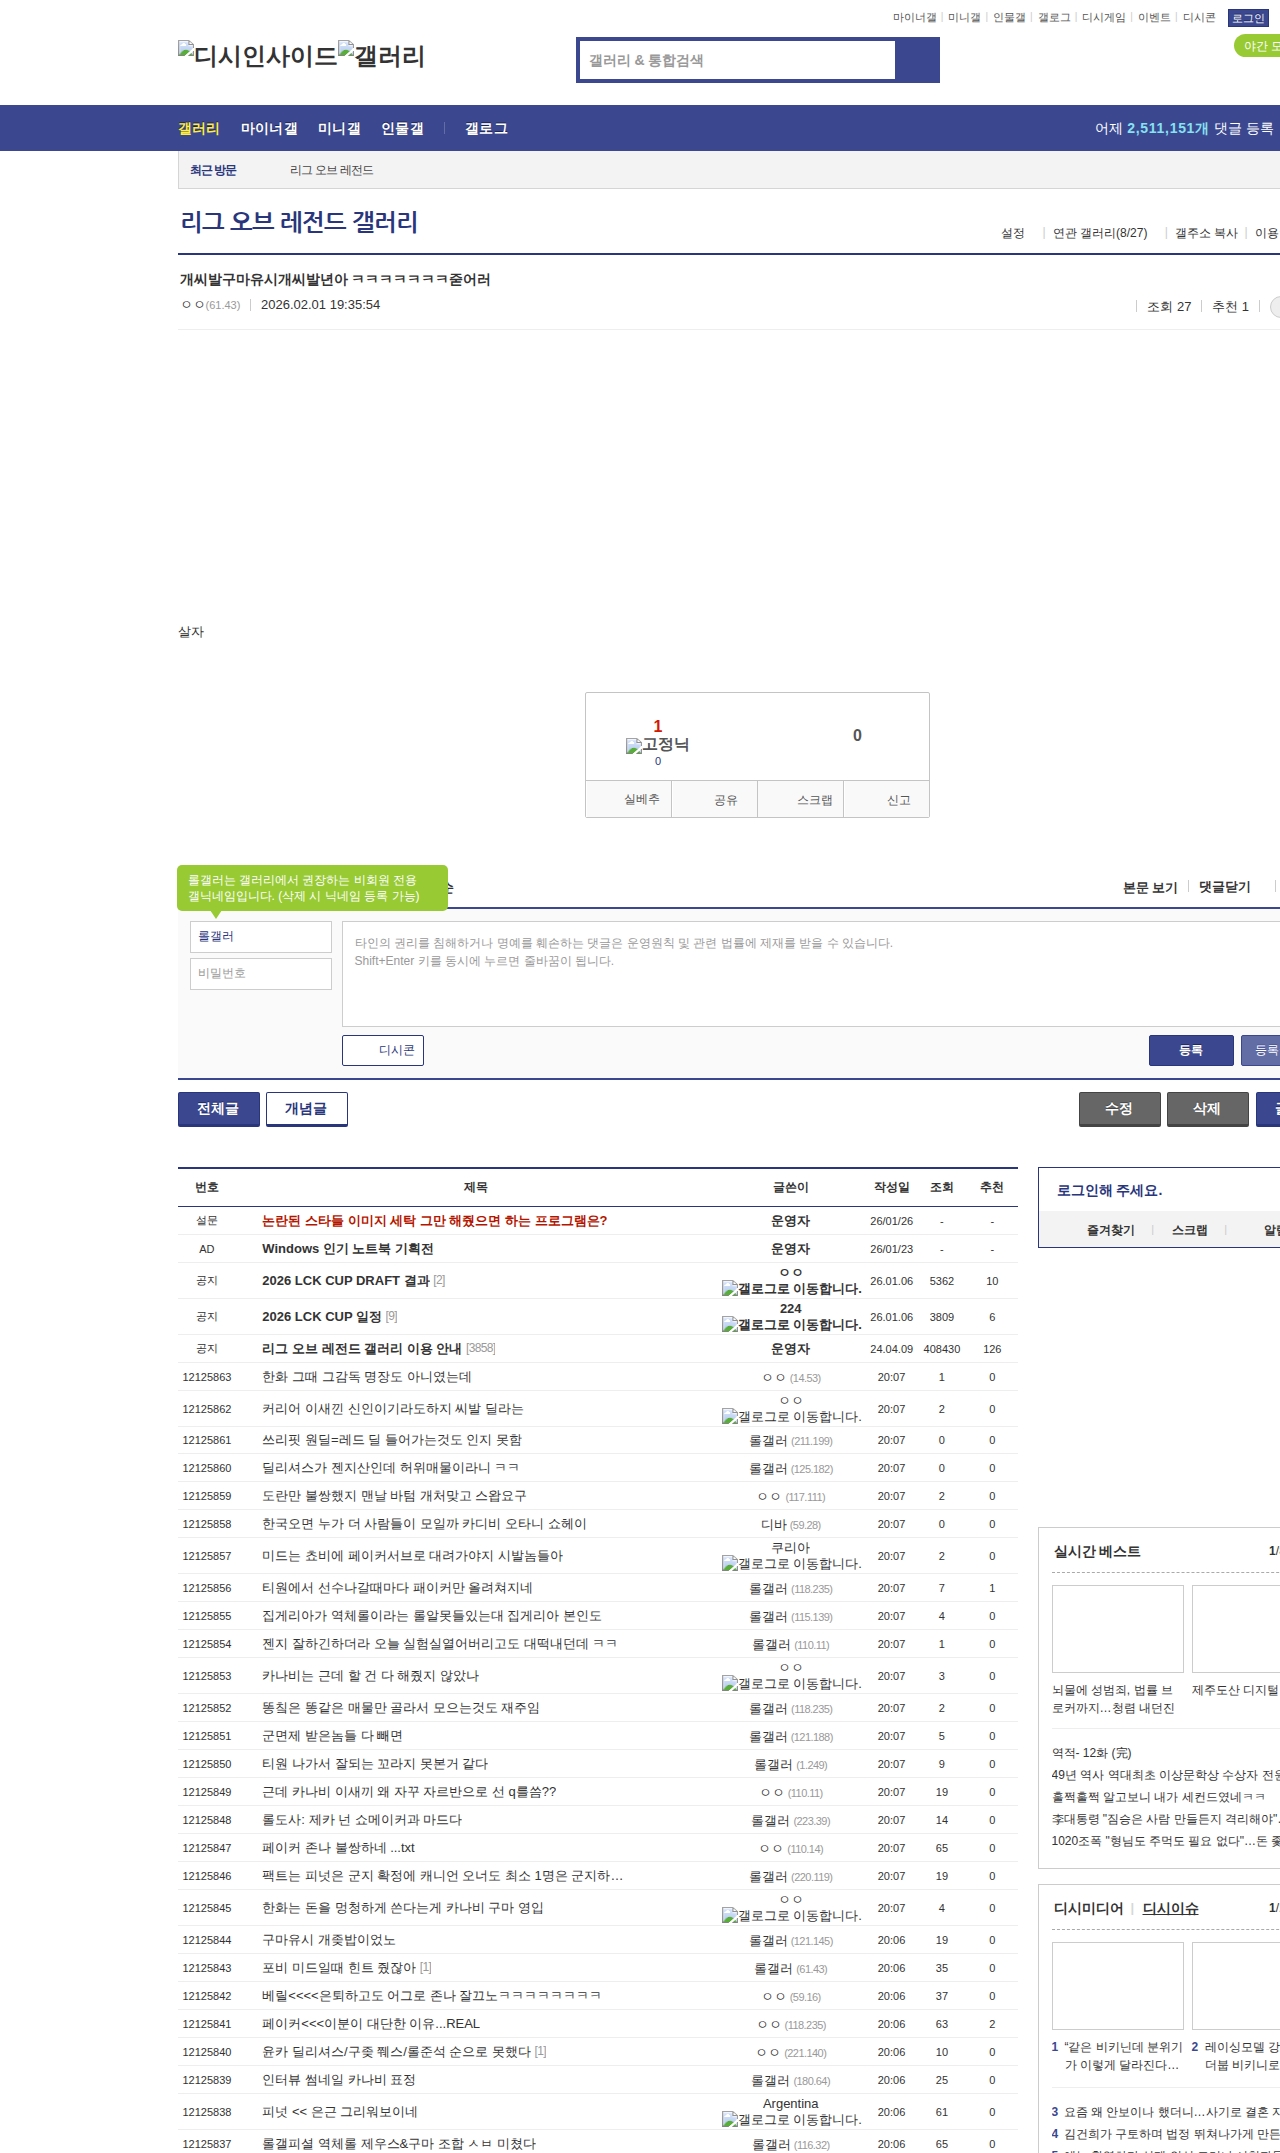Expand the 공유 share options under the post
The image size is (1280, 2153).
[725, 800]
